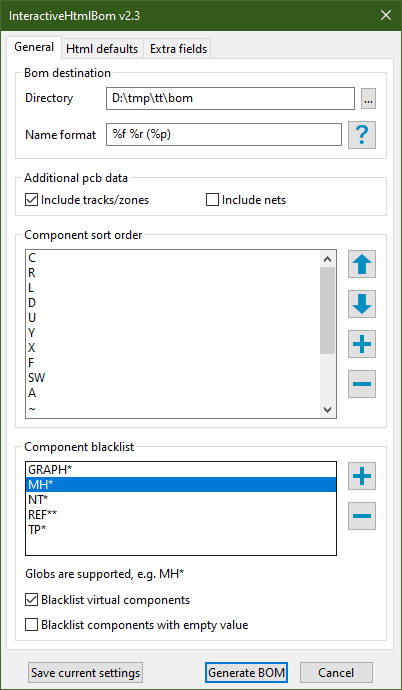
Task: Open name format help question mark
Action: coord(362,135)
